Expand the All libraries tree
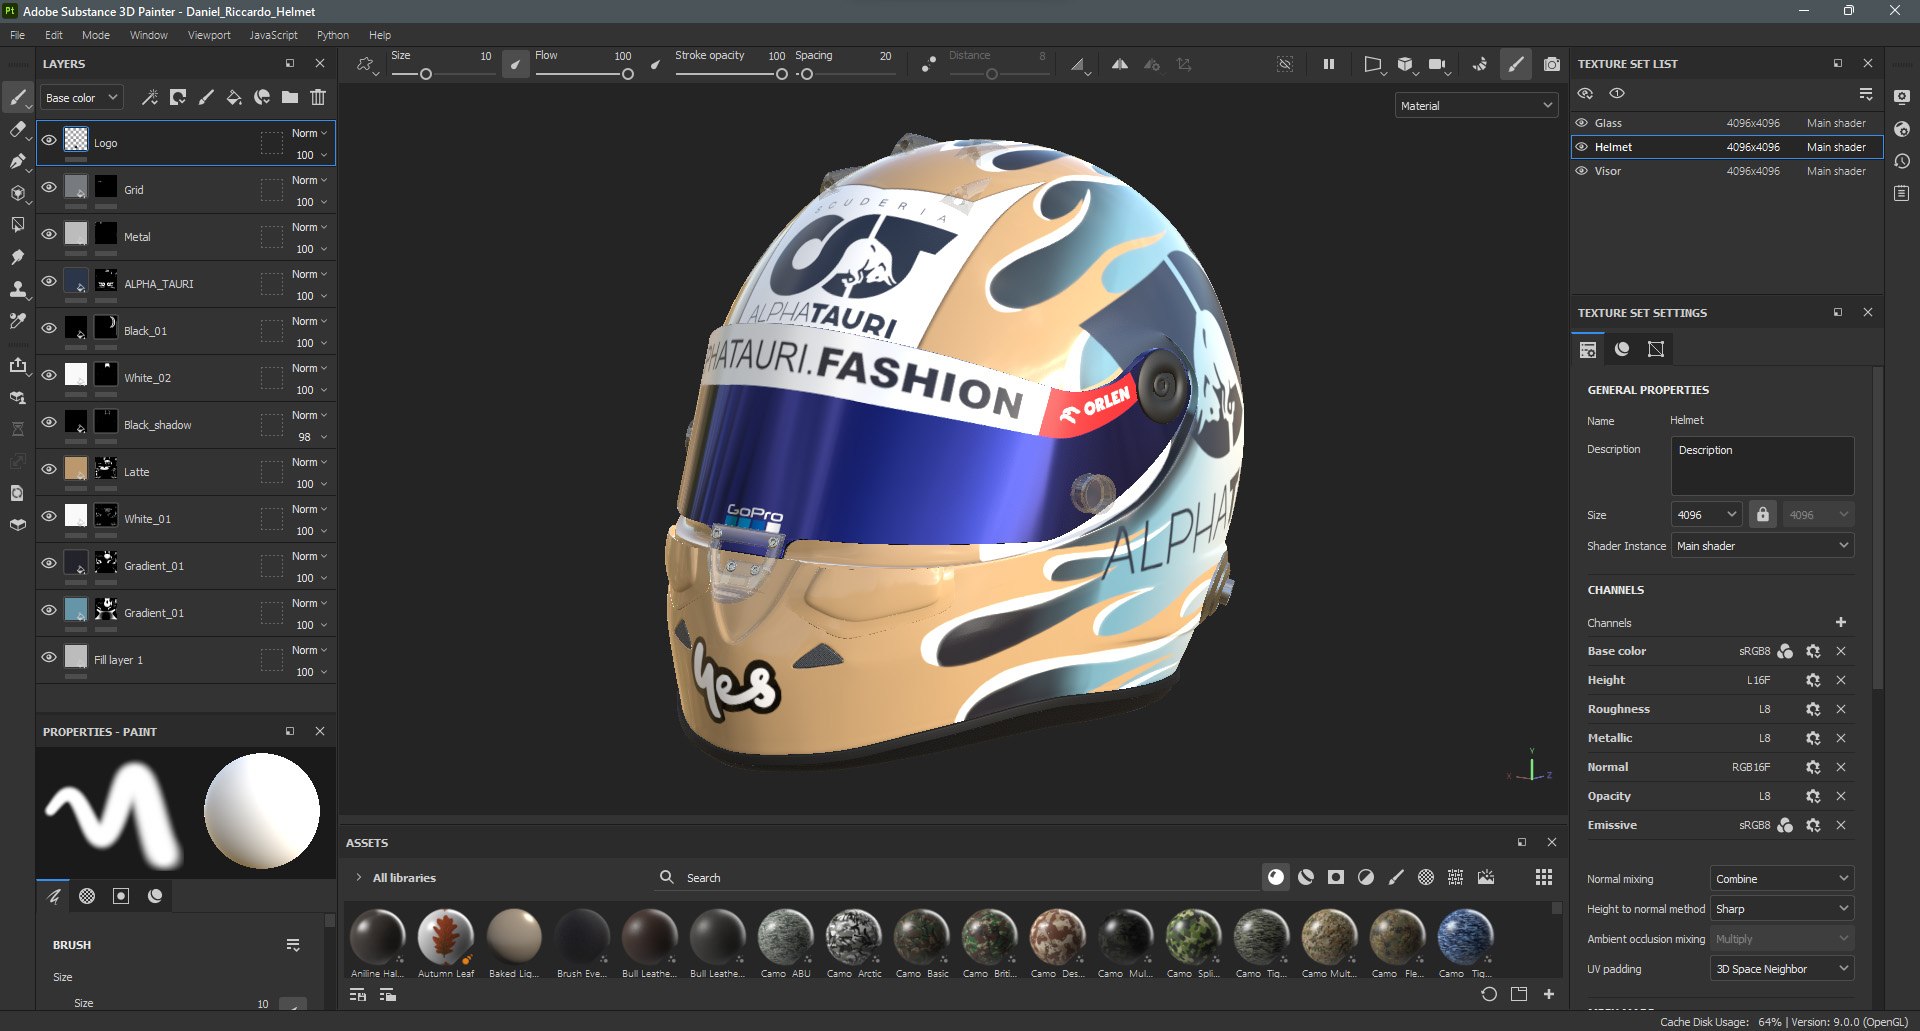The height and width of the screenshot is (1031, 1920). [359, 877]
